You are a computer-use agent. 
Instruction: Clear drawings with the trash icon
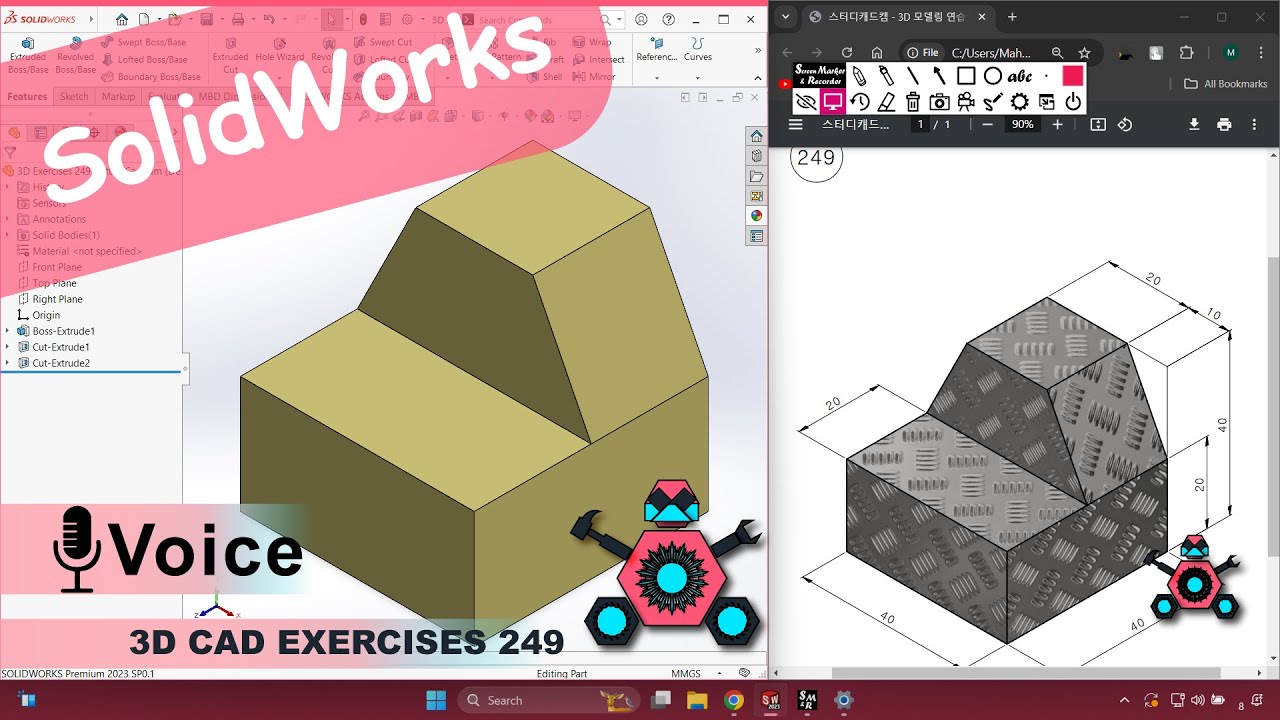[x=913, y=102]
